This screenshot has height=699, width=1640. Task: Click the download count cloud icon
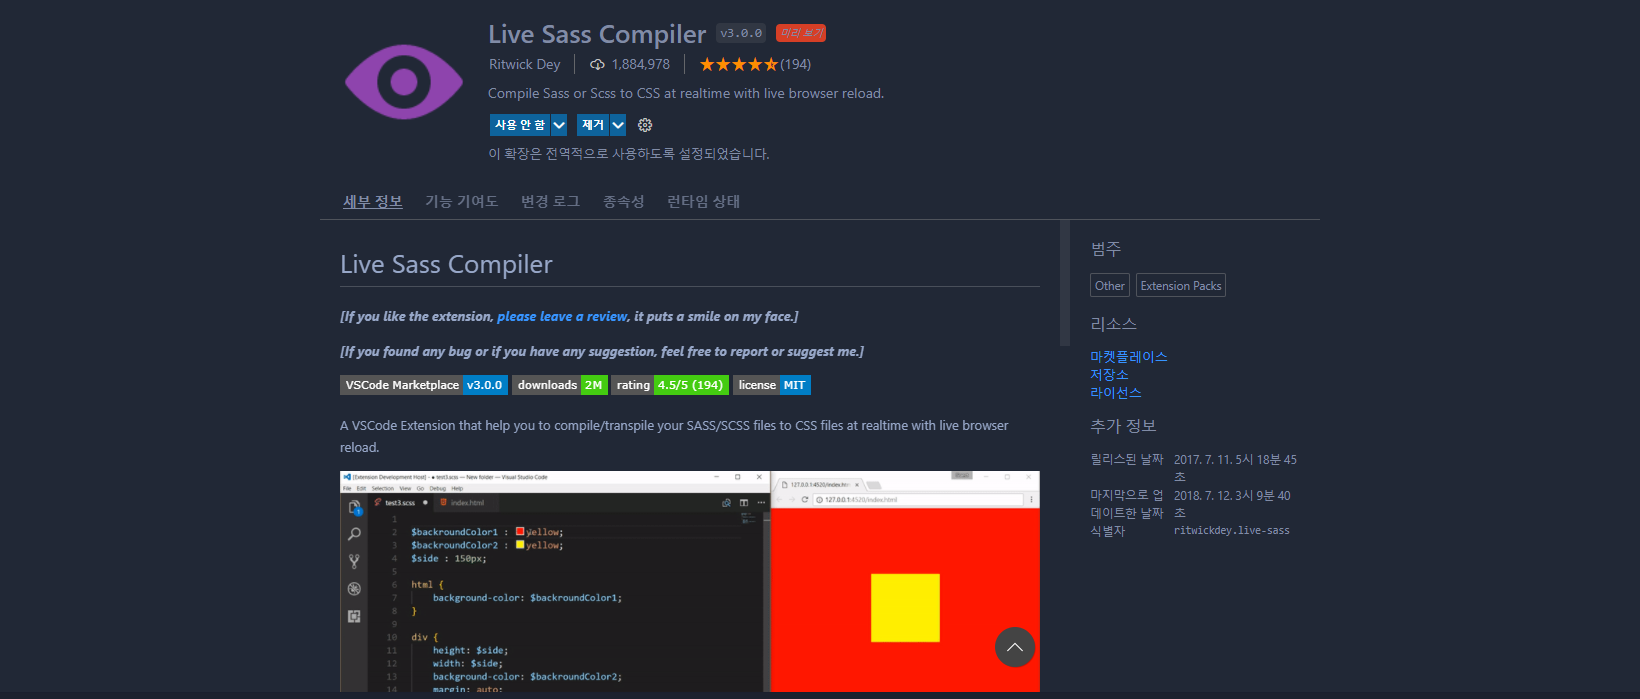(597, 65)
